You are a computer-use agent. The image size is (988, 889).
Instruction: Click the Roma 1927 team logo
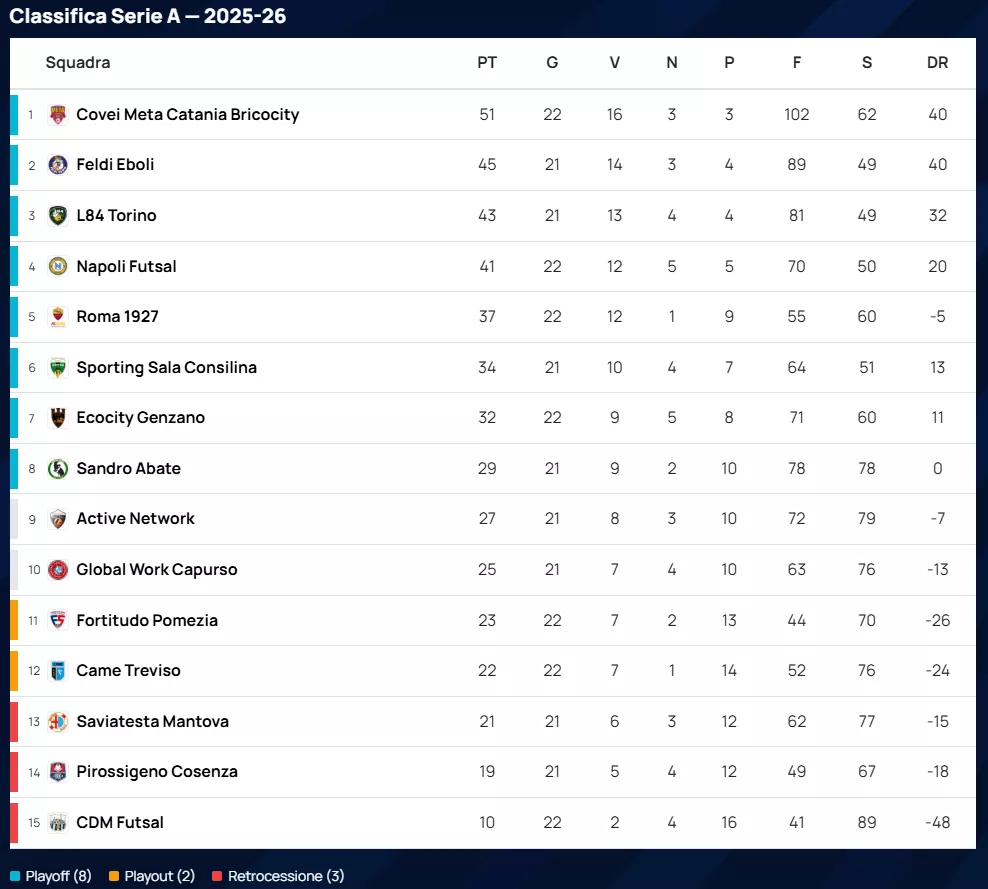[x=58, y=317]
